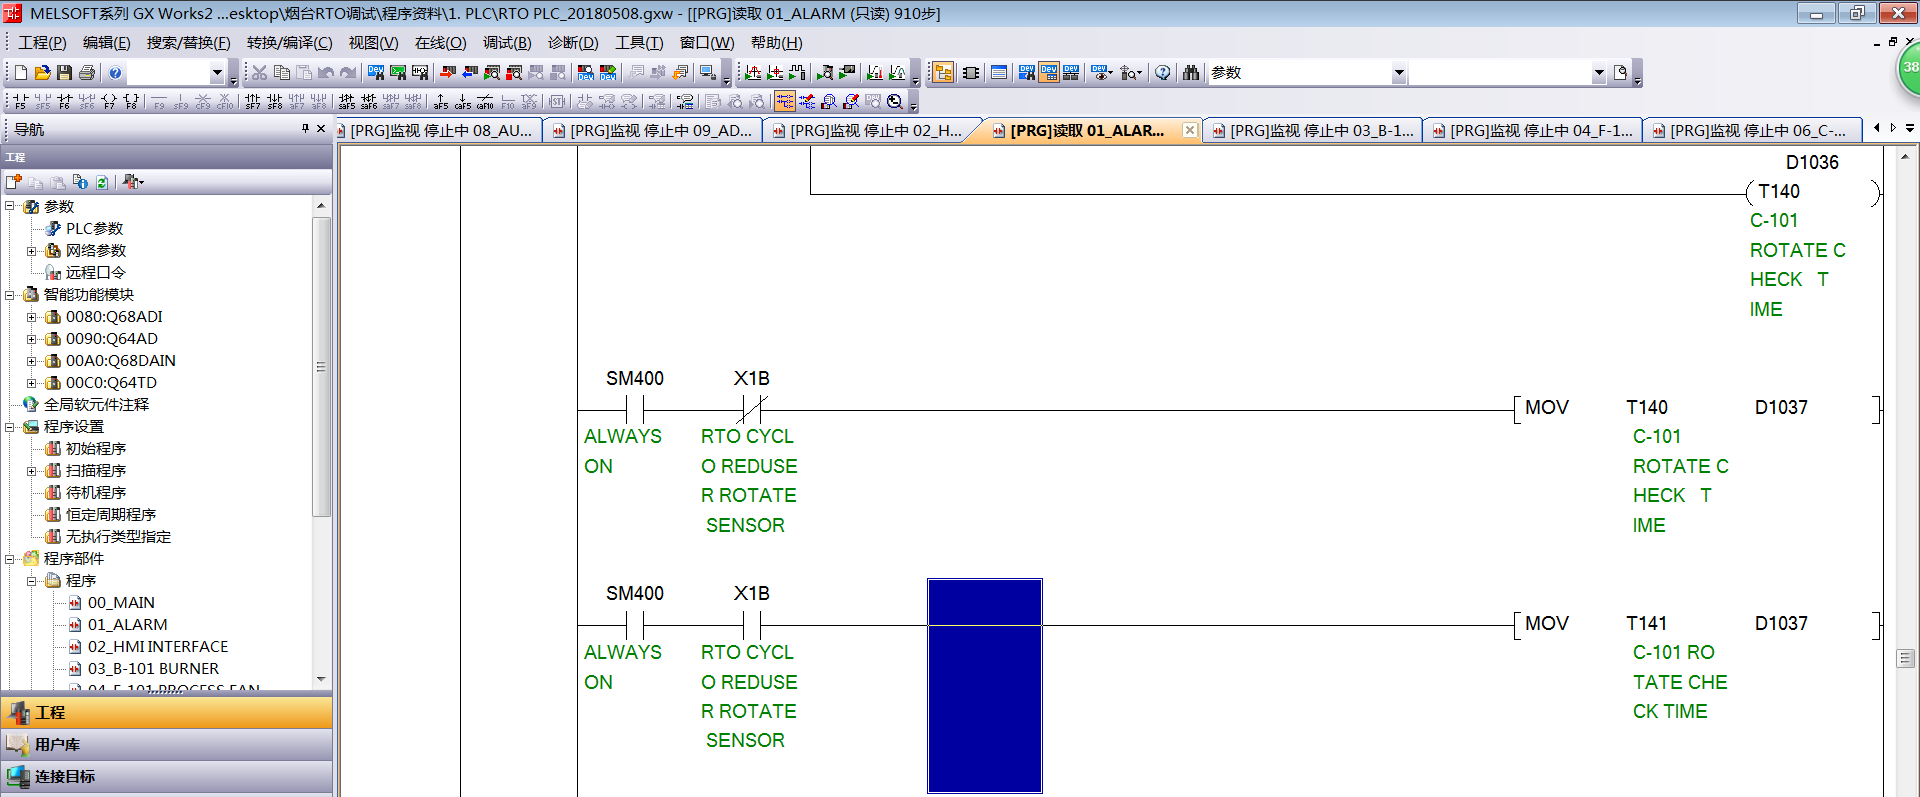Insert coil F7 icon

[109, 102]
